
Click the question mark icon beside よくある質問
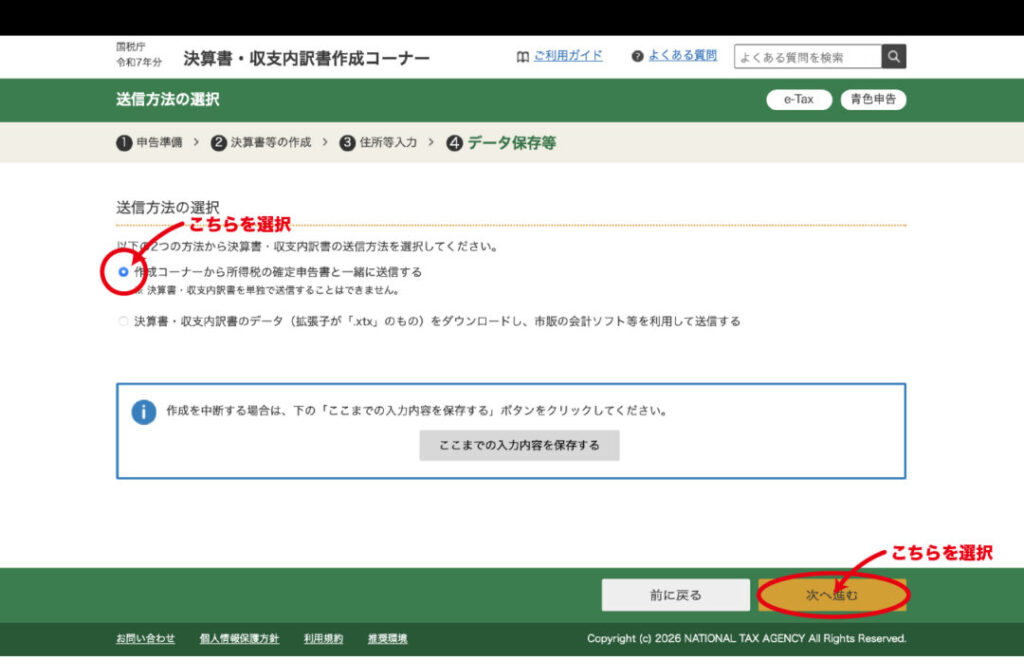(637, 56)
